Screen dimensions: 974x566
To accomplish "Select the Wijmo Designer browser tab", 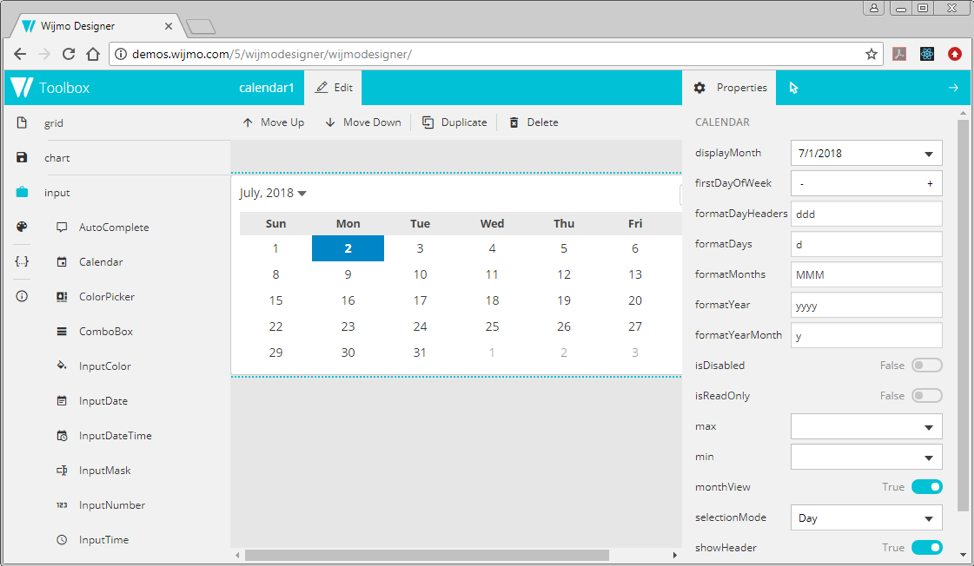I will click(99, 26).
